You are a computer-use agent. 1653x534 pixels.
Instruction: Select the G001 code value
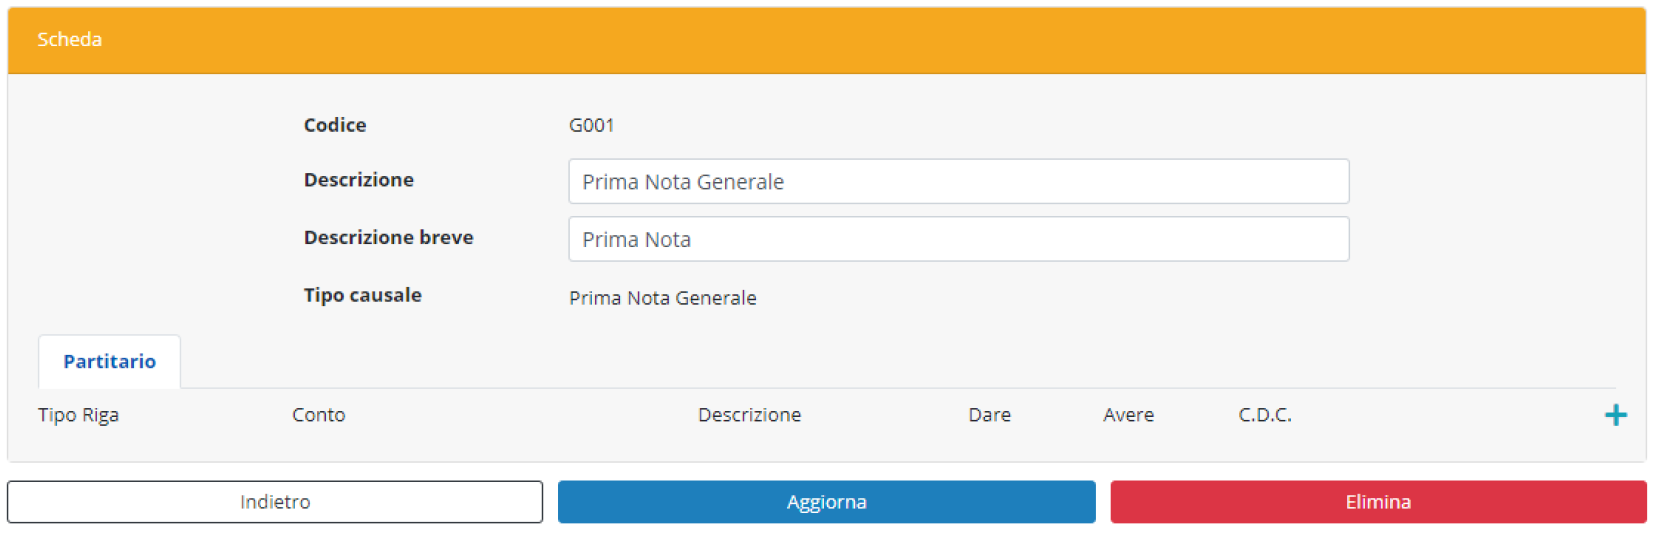click(x=591, y=125)
